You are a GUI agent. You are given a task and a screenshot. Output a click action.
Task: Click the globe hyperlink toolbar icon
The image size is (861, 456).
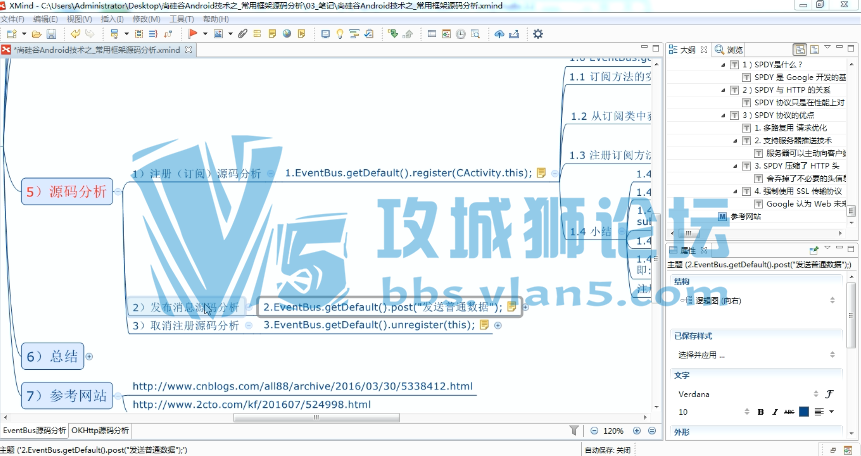pos(287,34)
